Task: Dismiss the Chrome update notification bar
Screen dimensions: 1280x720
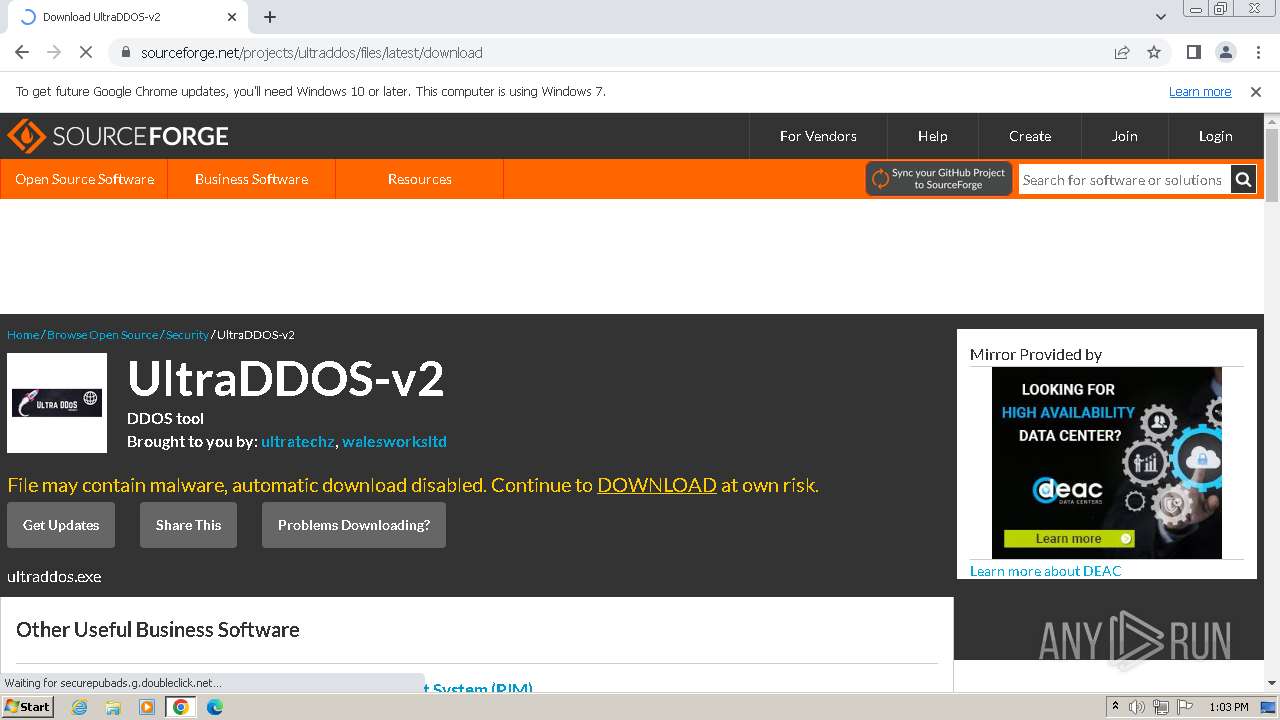Action: [x=1256, y=91]
